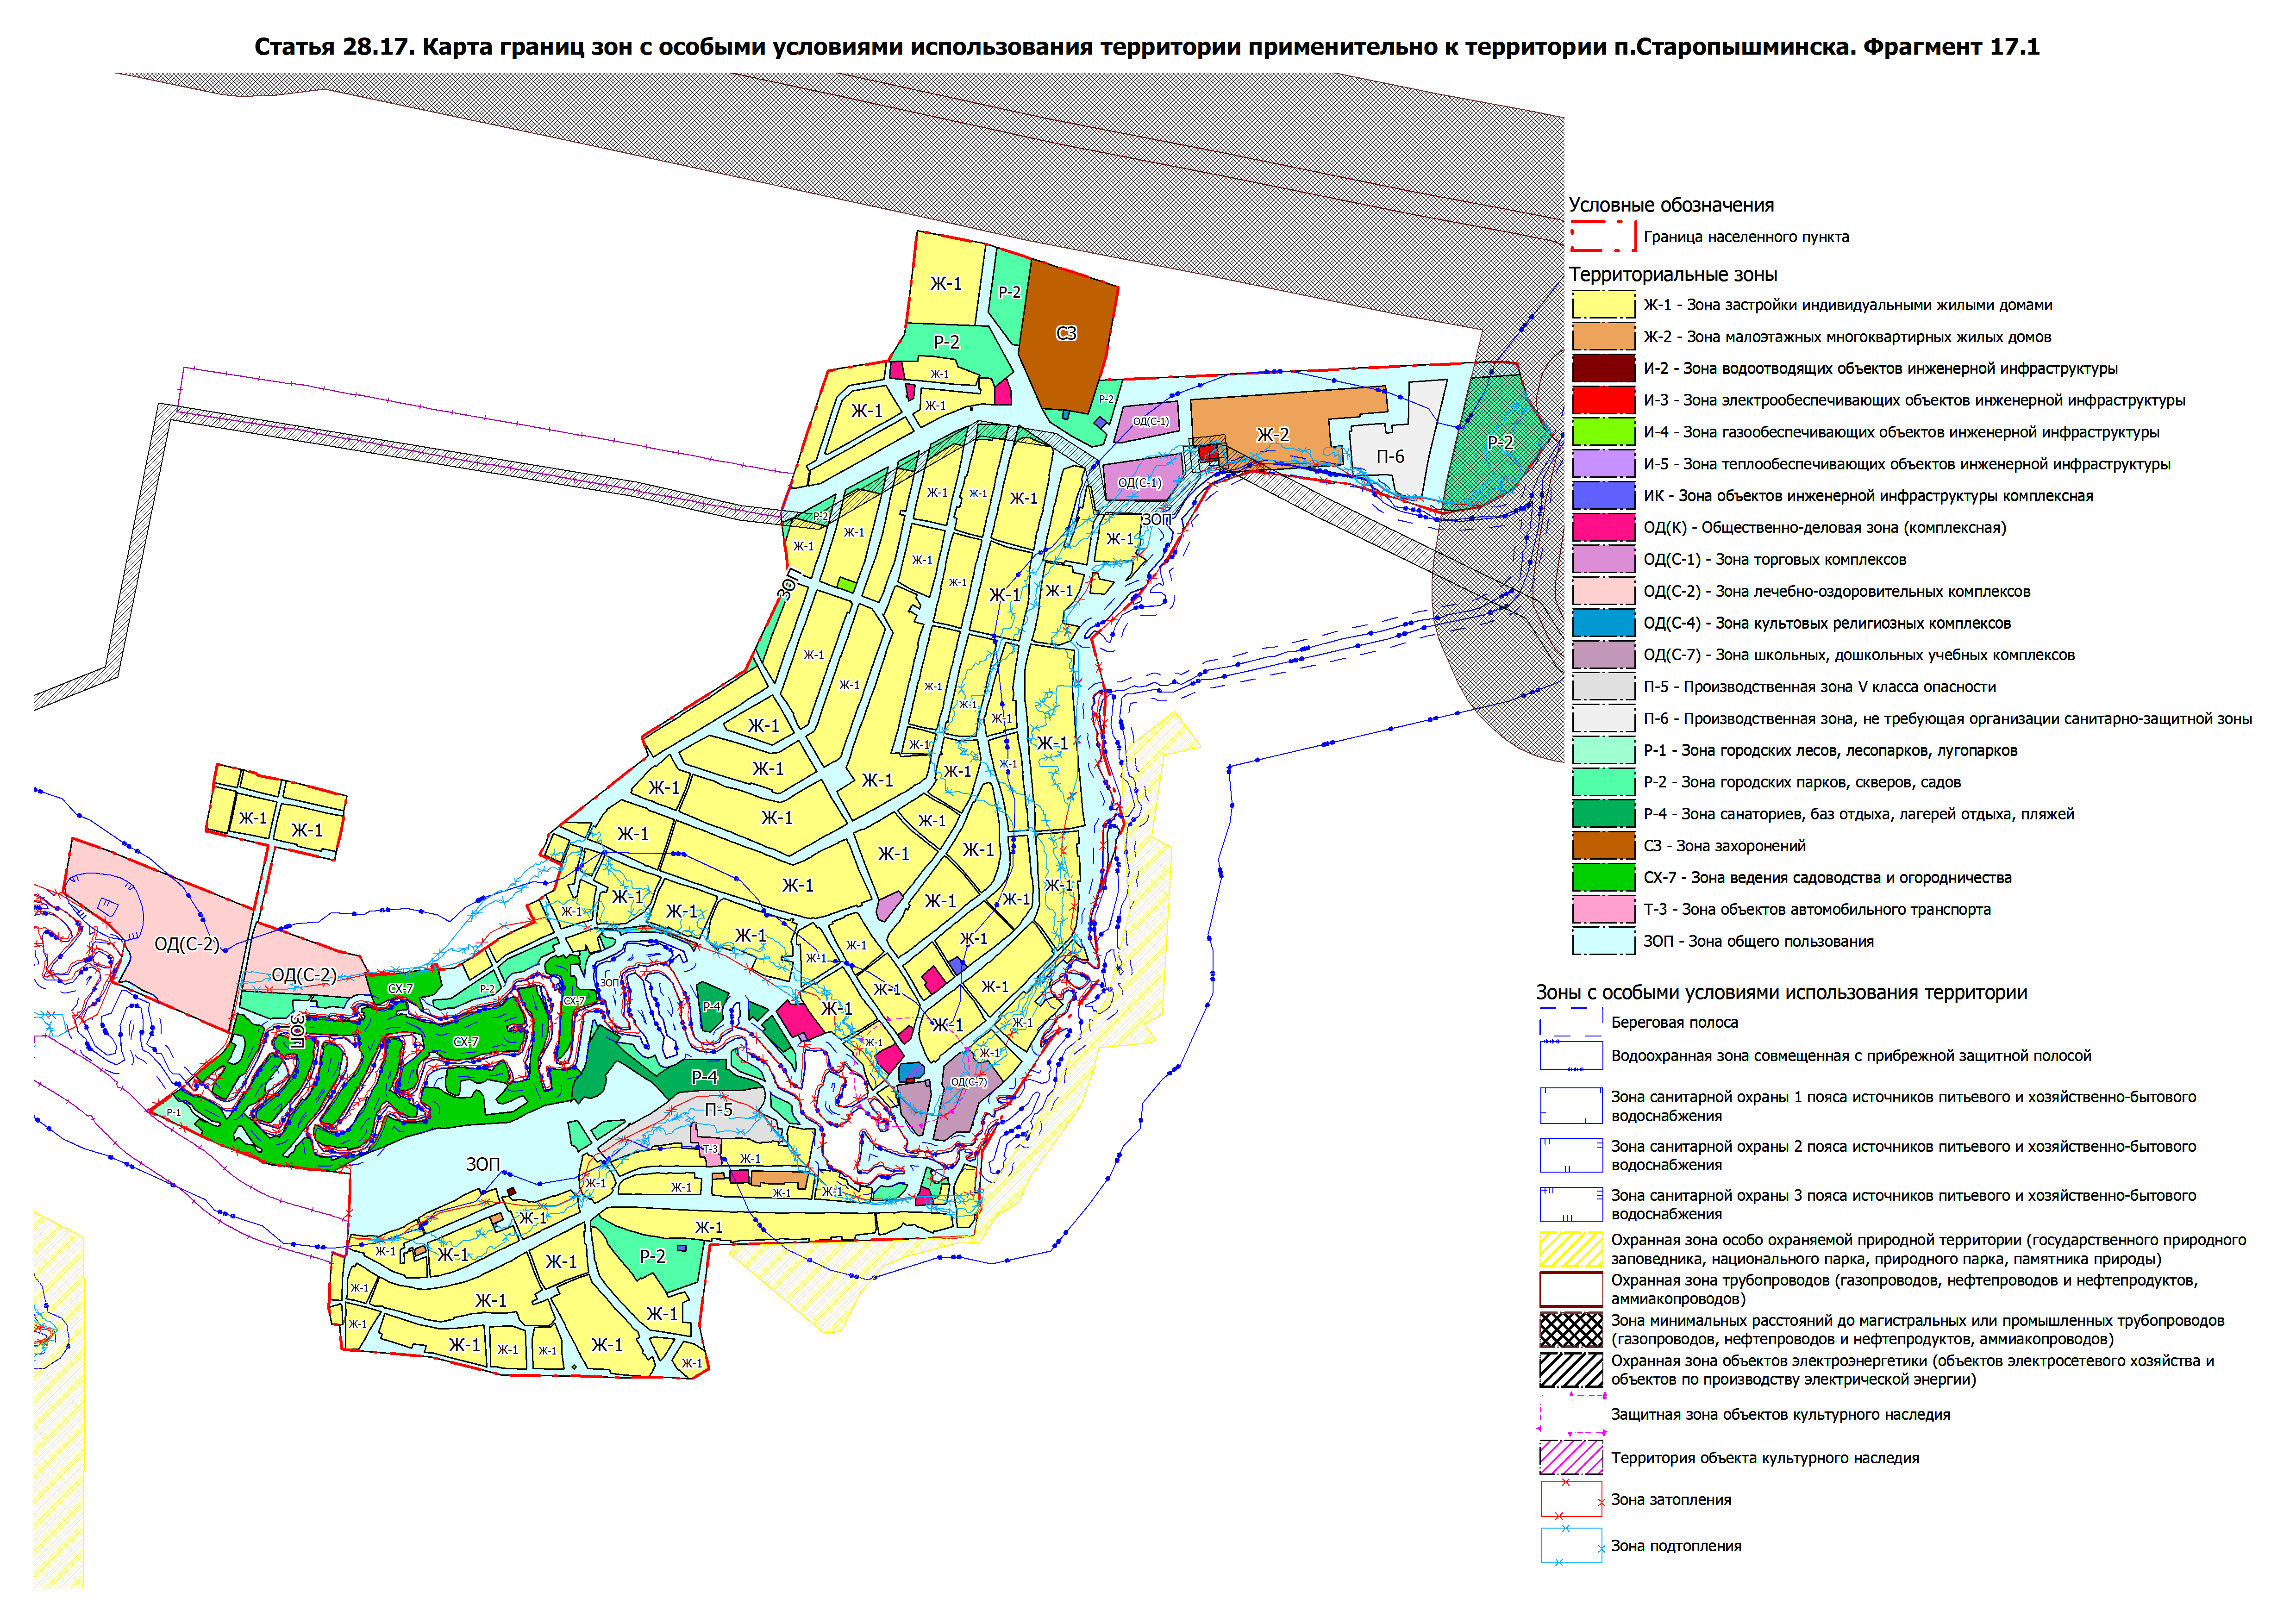
Task: Click the Условные обозначения legend heading
Action: [x=1671, y=205]
